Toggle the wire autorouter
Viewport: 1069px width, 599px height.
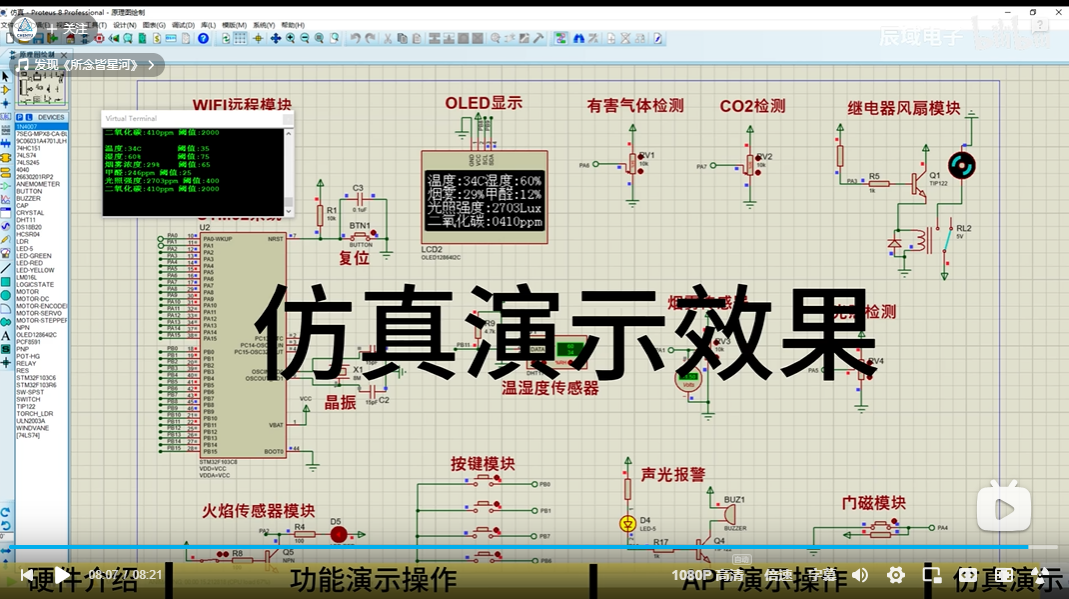pyautogui.click(x=560, y=39)
